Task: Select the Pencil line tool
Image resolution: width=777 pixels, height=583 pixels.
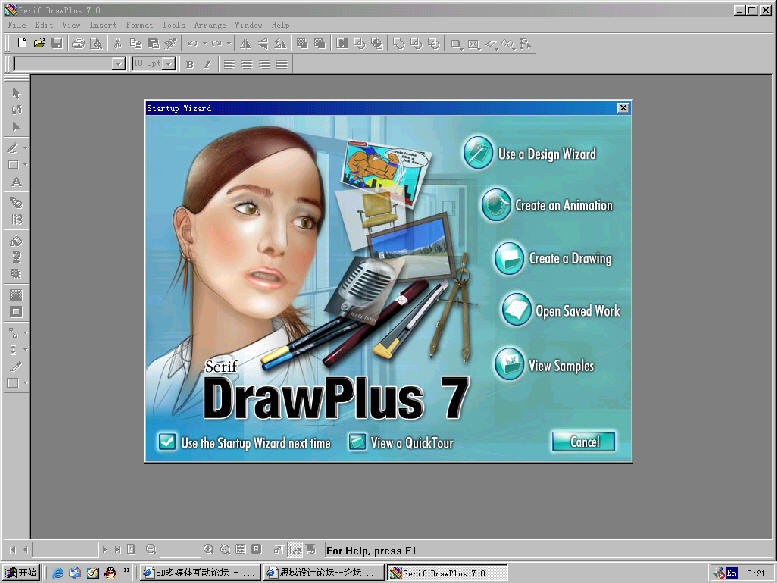Action: coord(13,148)
